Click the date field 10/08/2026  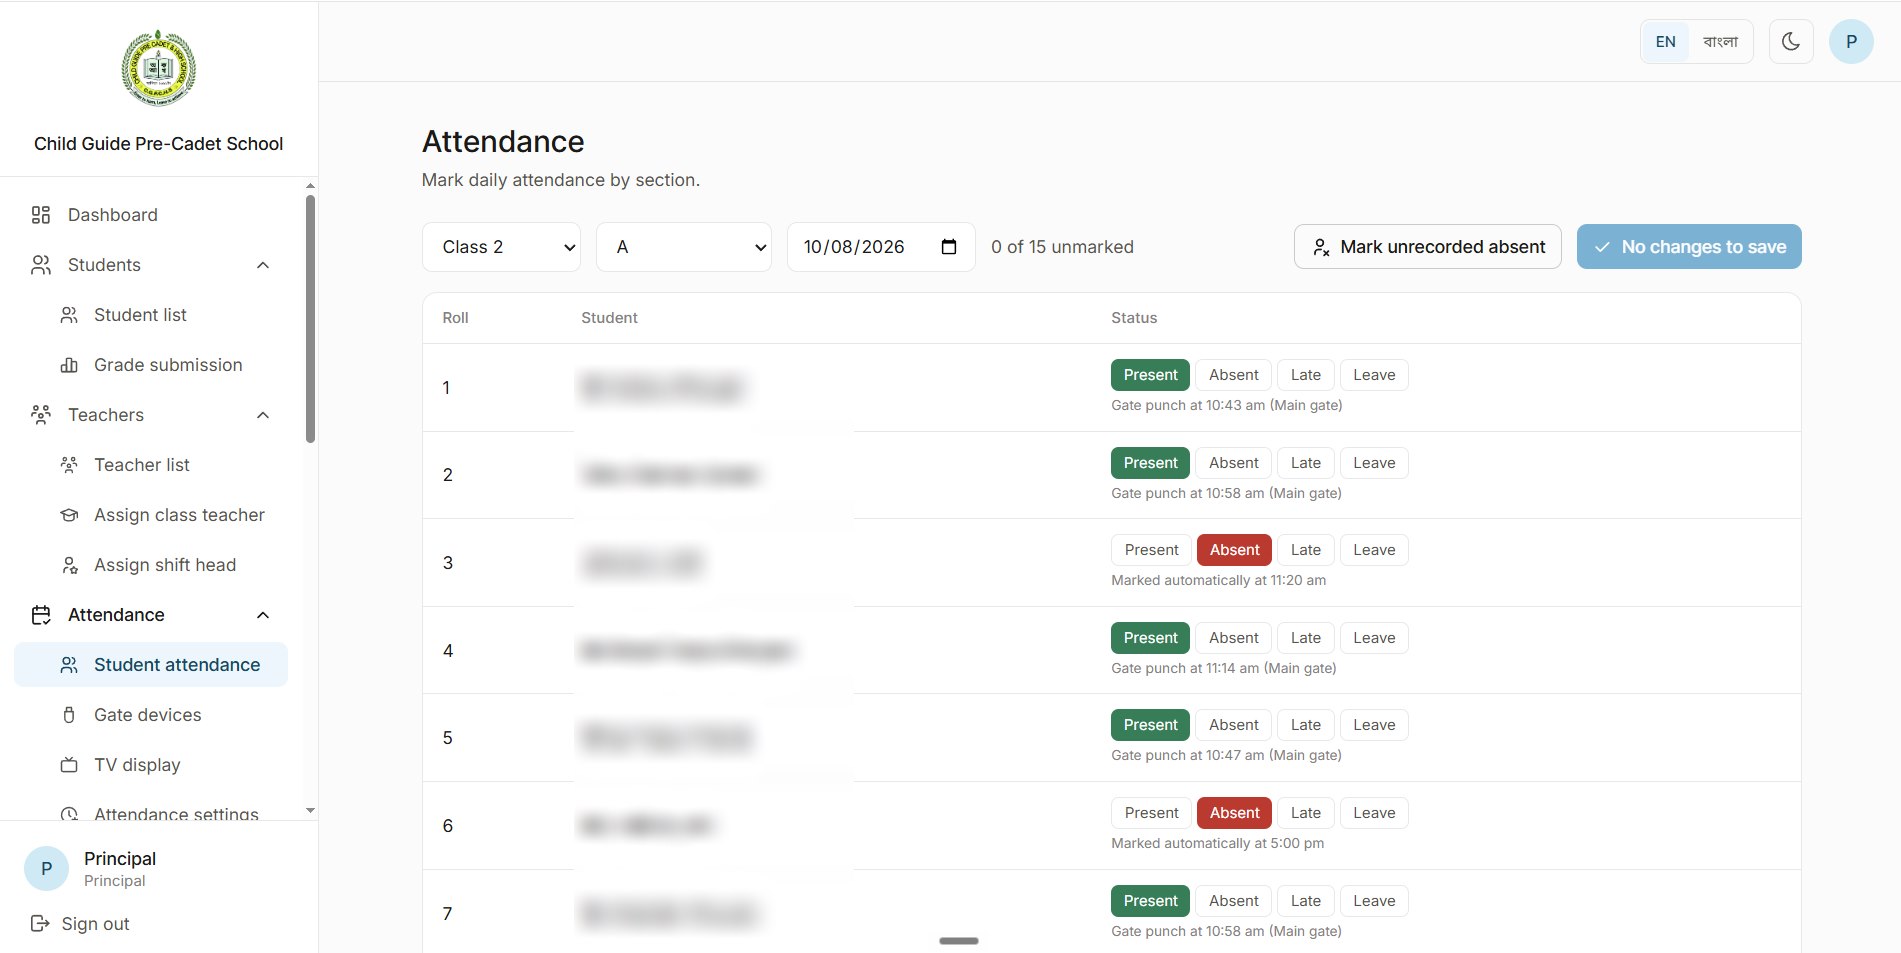(x=881, y=247)
